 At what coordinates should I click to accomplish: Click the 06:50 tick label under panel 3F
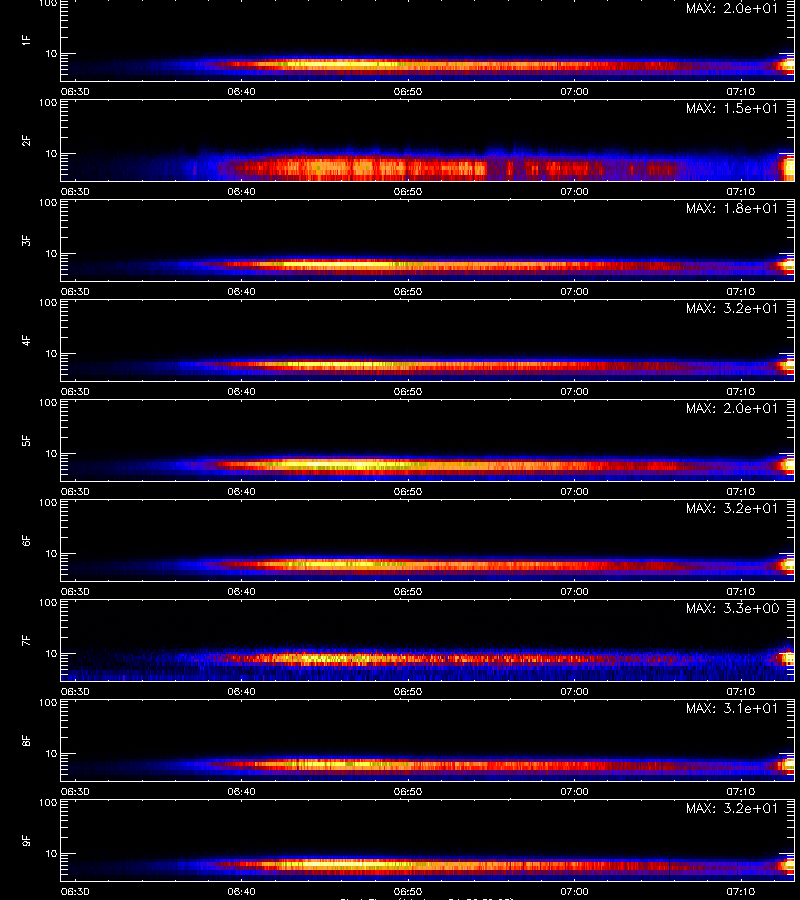(408, 291)
